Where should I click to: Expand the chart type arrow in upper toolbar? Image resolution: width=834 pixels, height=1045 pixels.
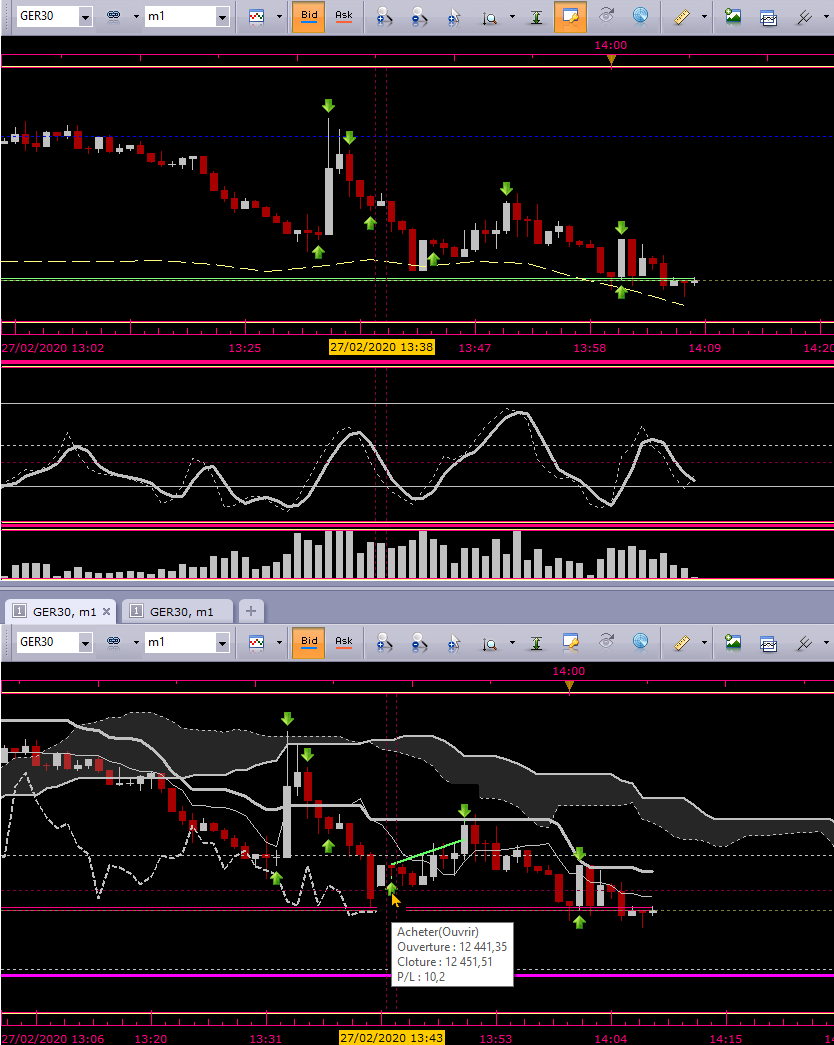tap(279, 17)
